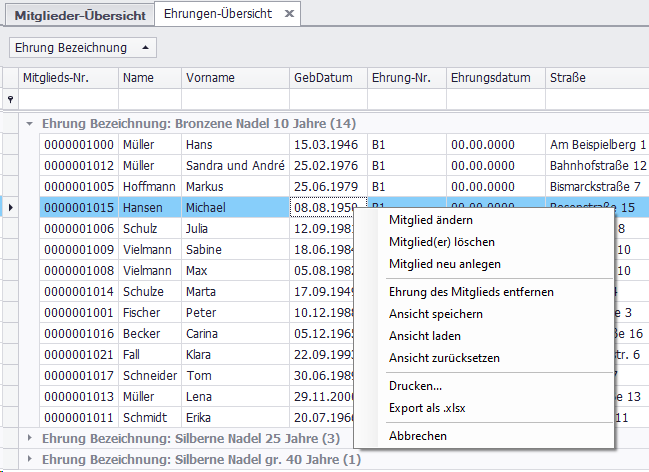
Task: Expand the Silberne Nadel gr. 40 Jahre group
Action: tap(31, 459)
